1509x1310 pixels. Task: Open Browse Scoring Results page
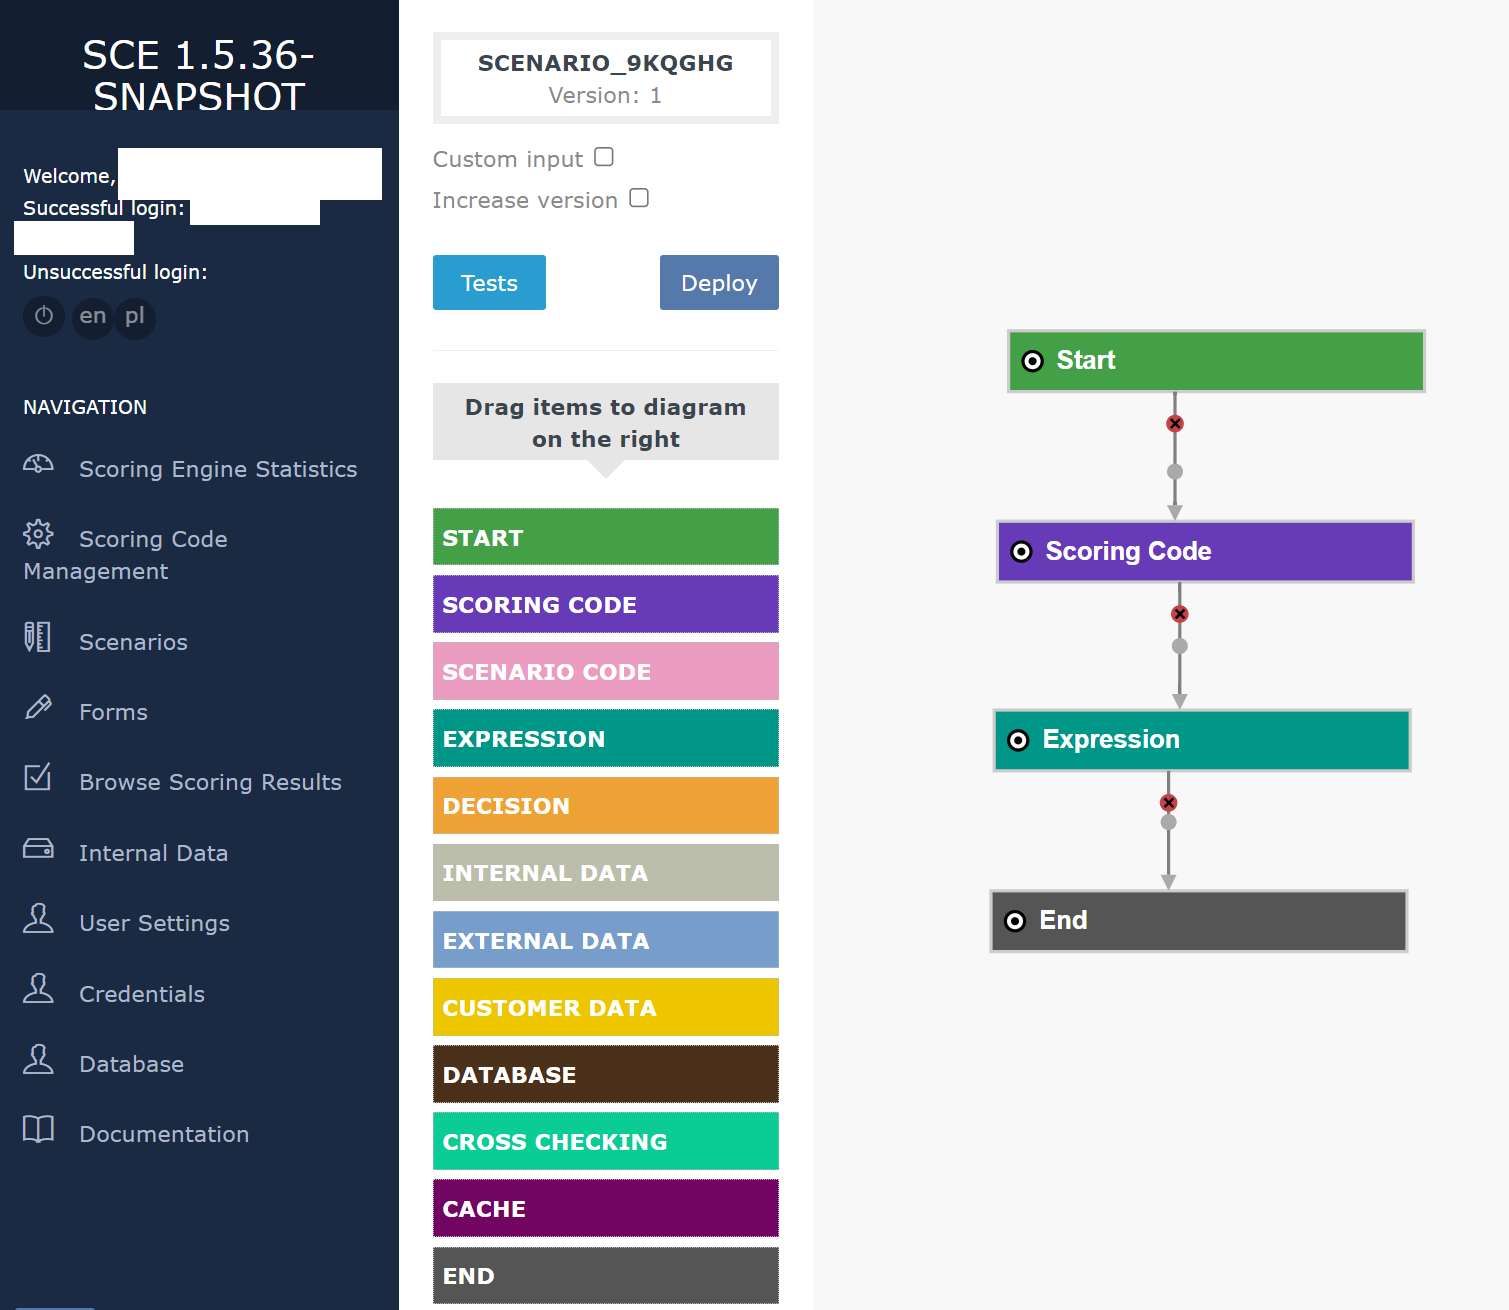[210, 782]
